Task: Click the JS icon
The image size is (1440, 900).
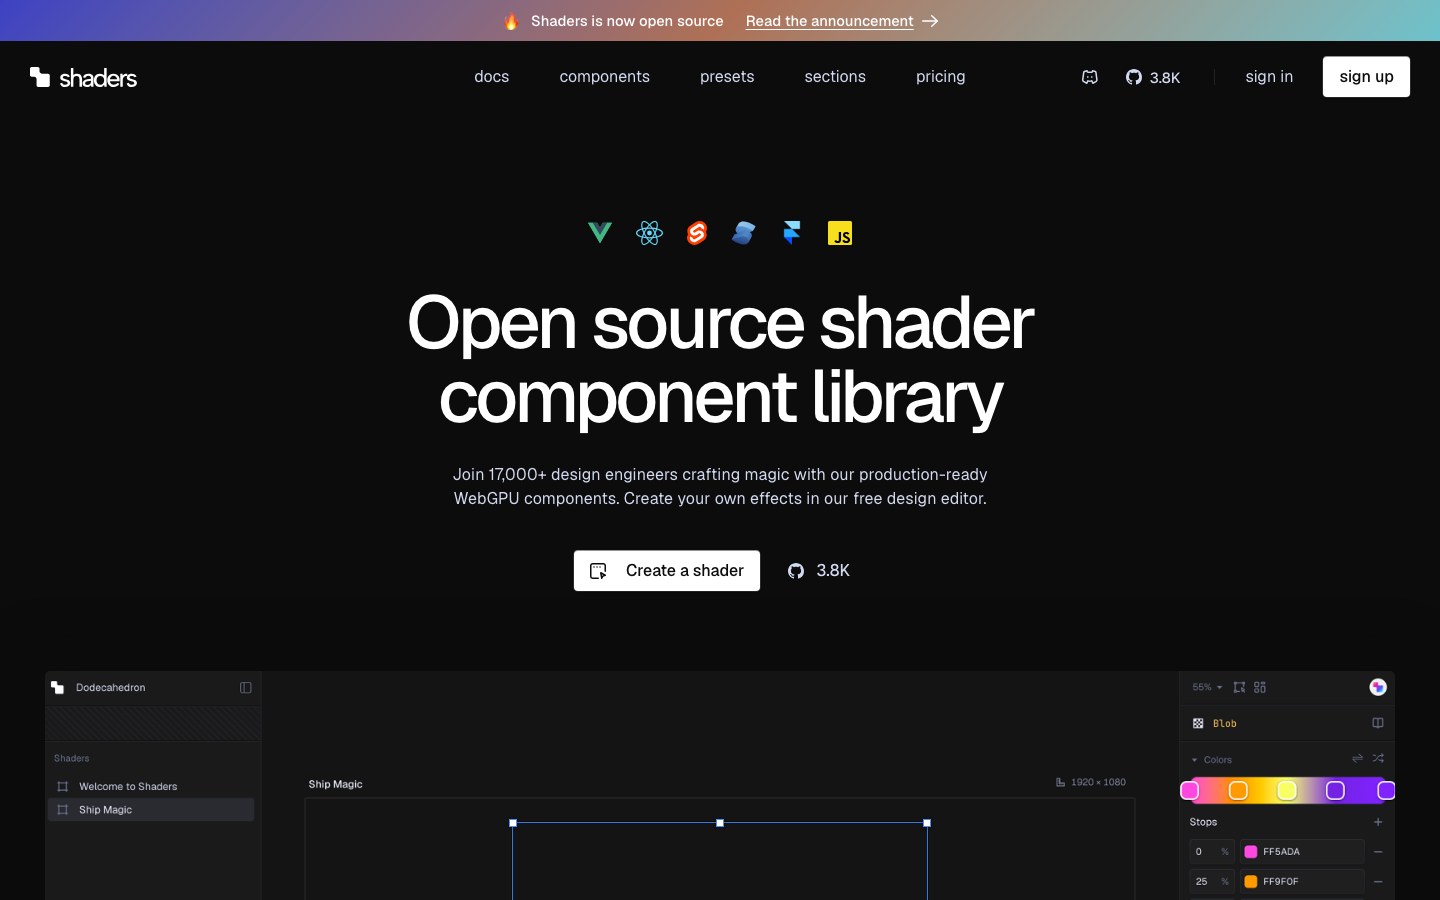Action: (840, 233)
